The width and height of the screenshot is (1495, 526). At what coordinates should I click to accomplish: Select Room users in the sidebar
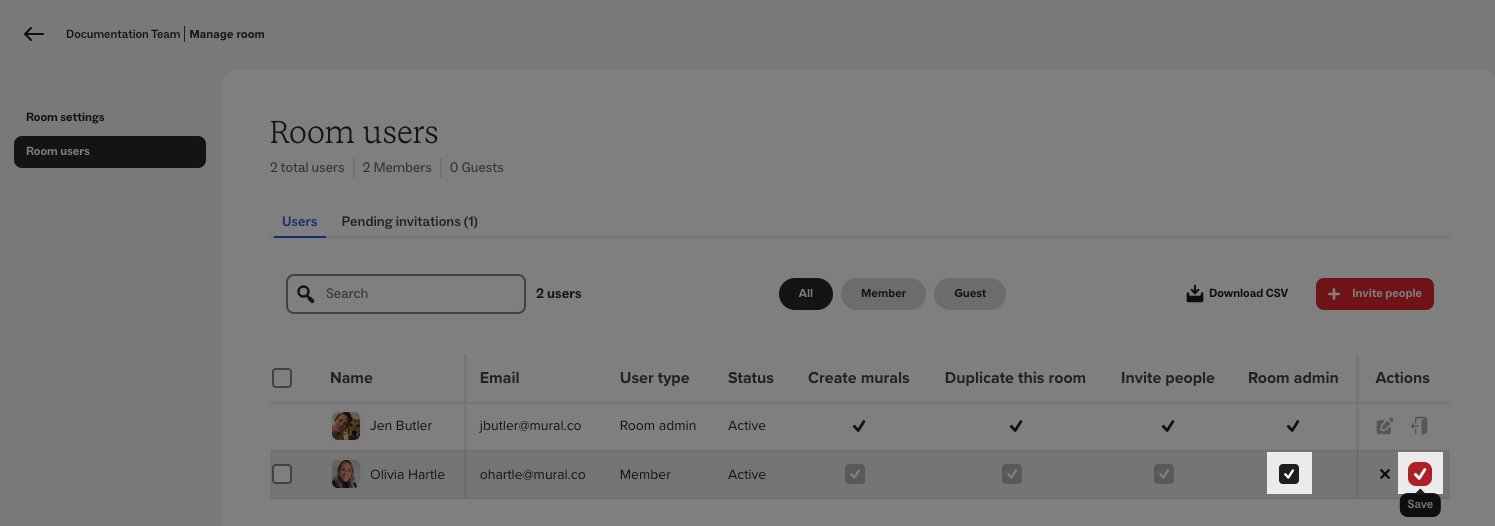110,152
